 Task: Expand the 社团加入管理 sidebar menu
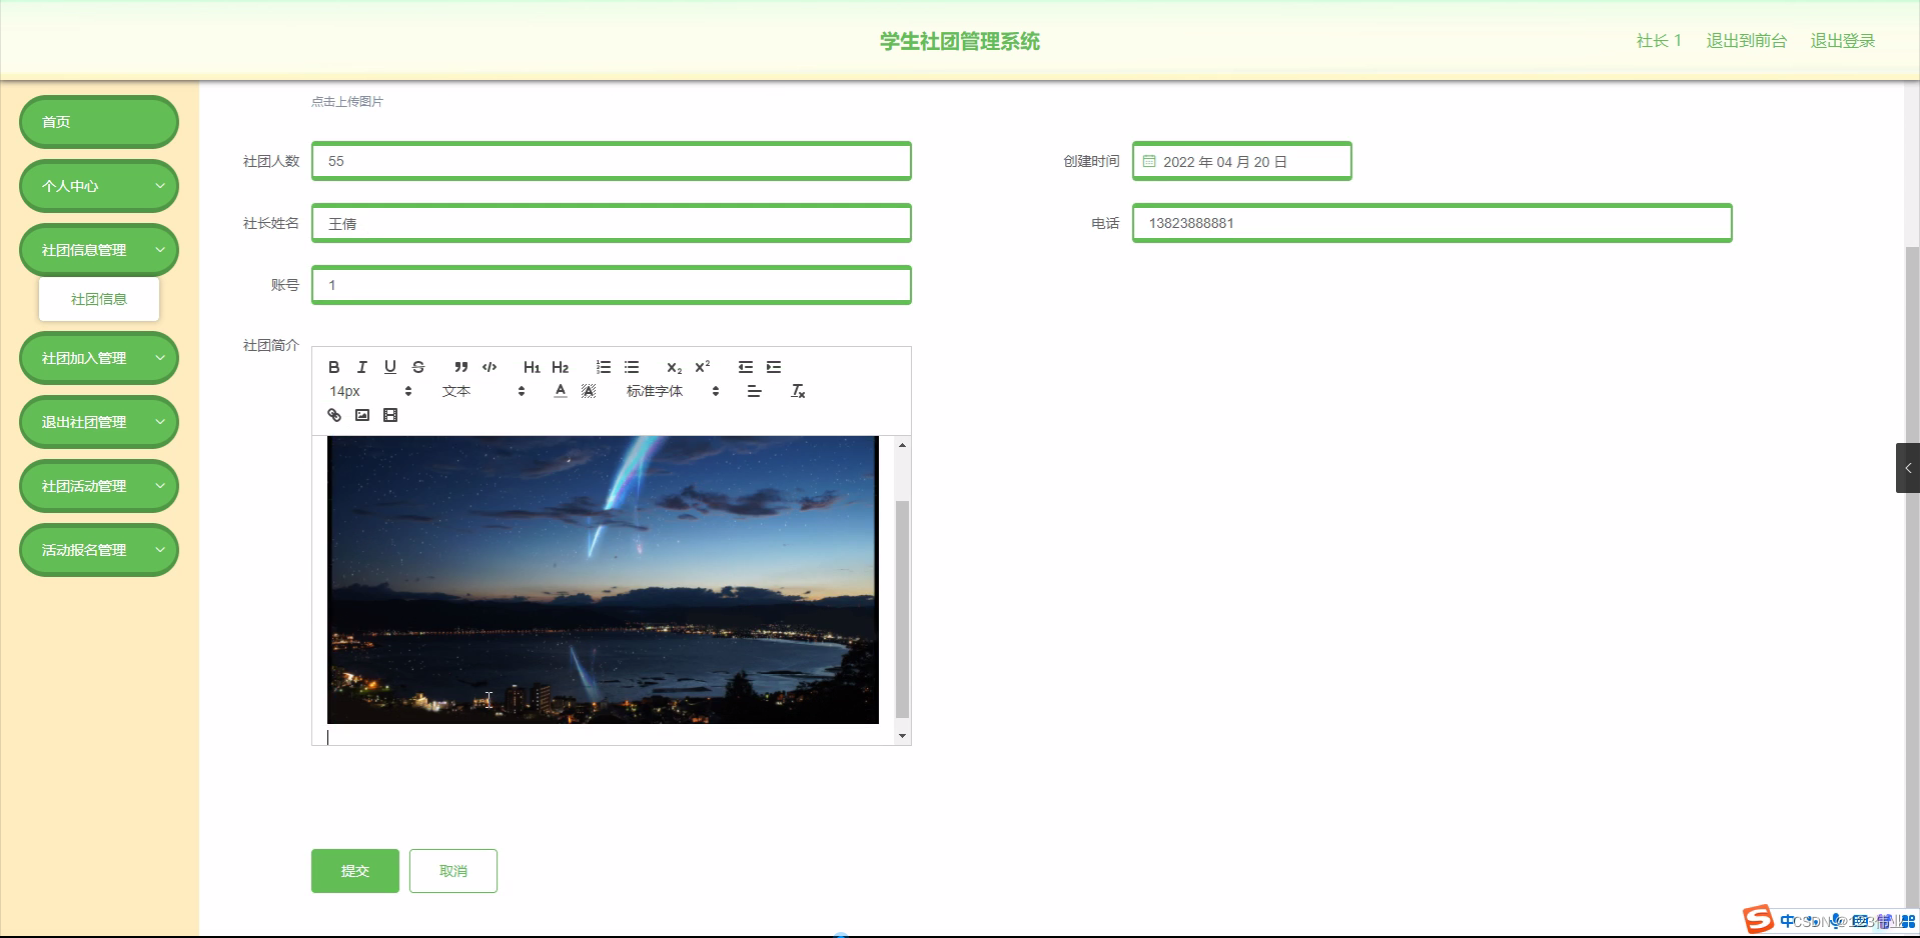tap(99, 358)
